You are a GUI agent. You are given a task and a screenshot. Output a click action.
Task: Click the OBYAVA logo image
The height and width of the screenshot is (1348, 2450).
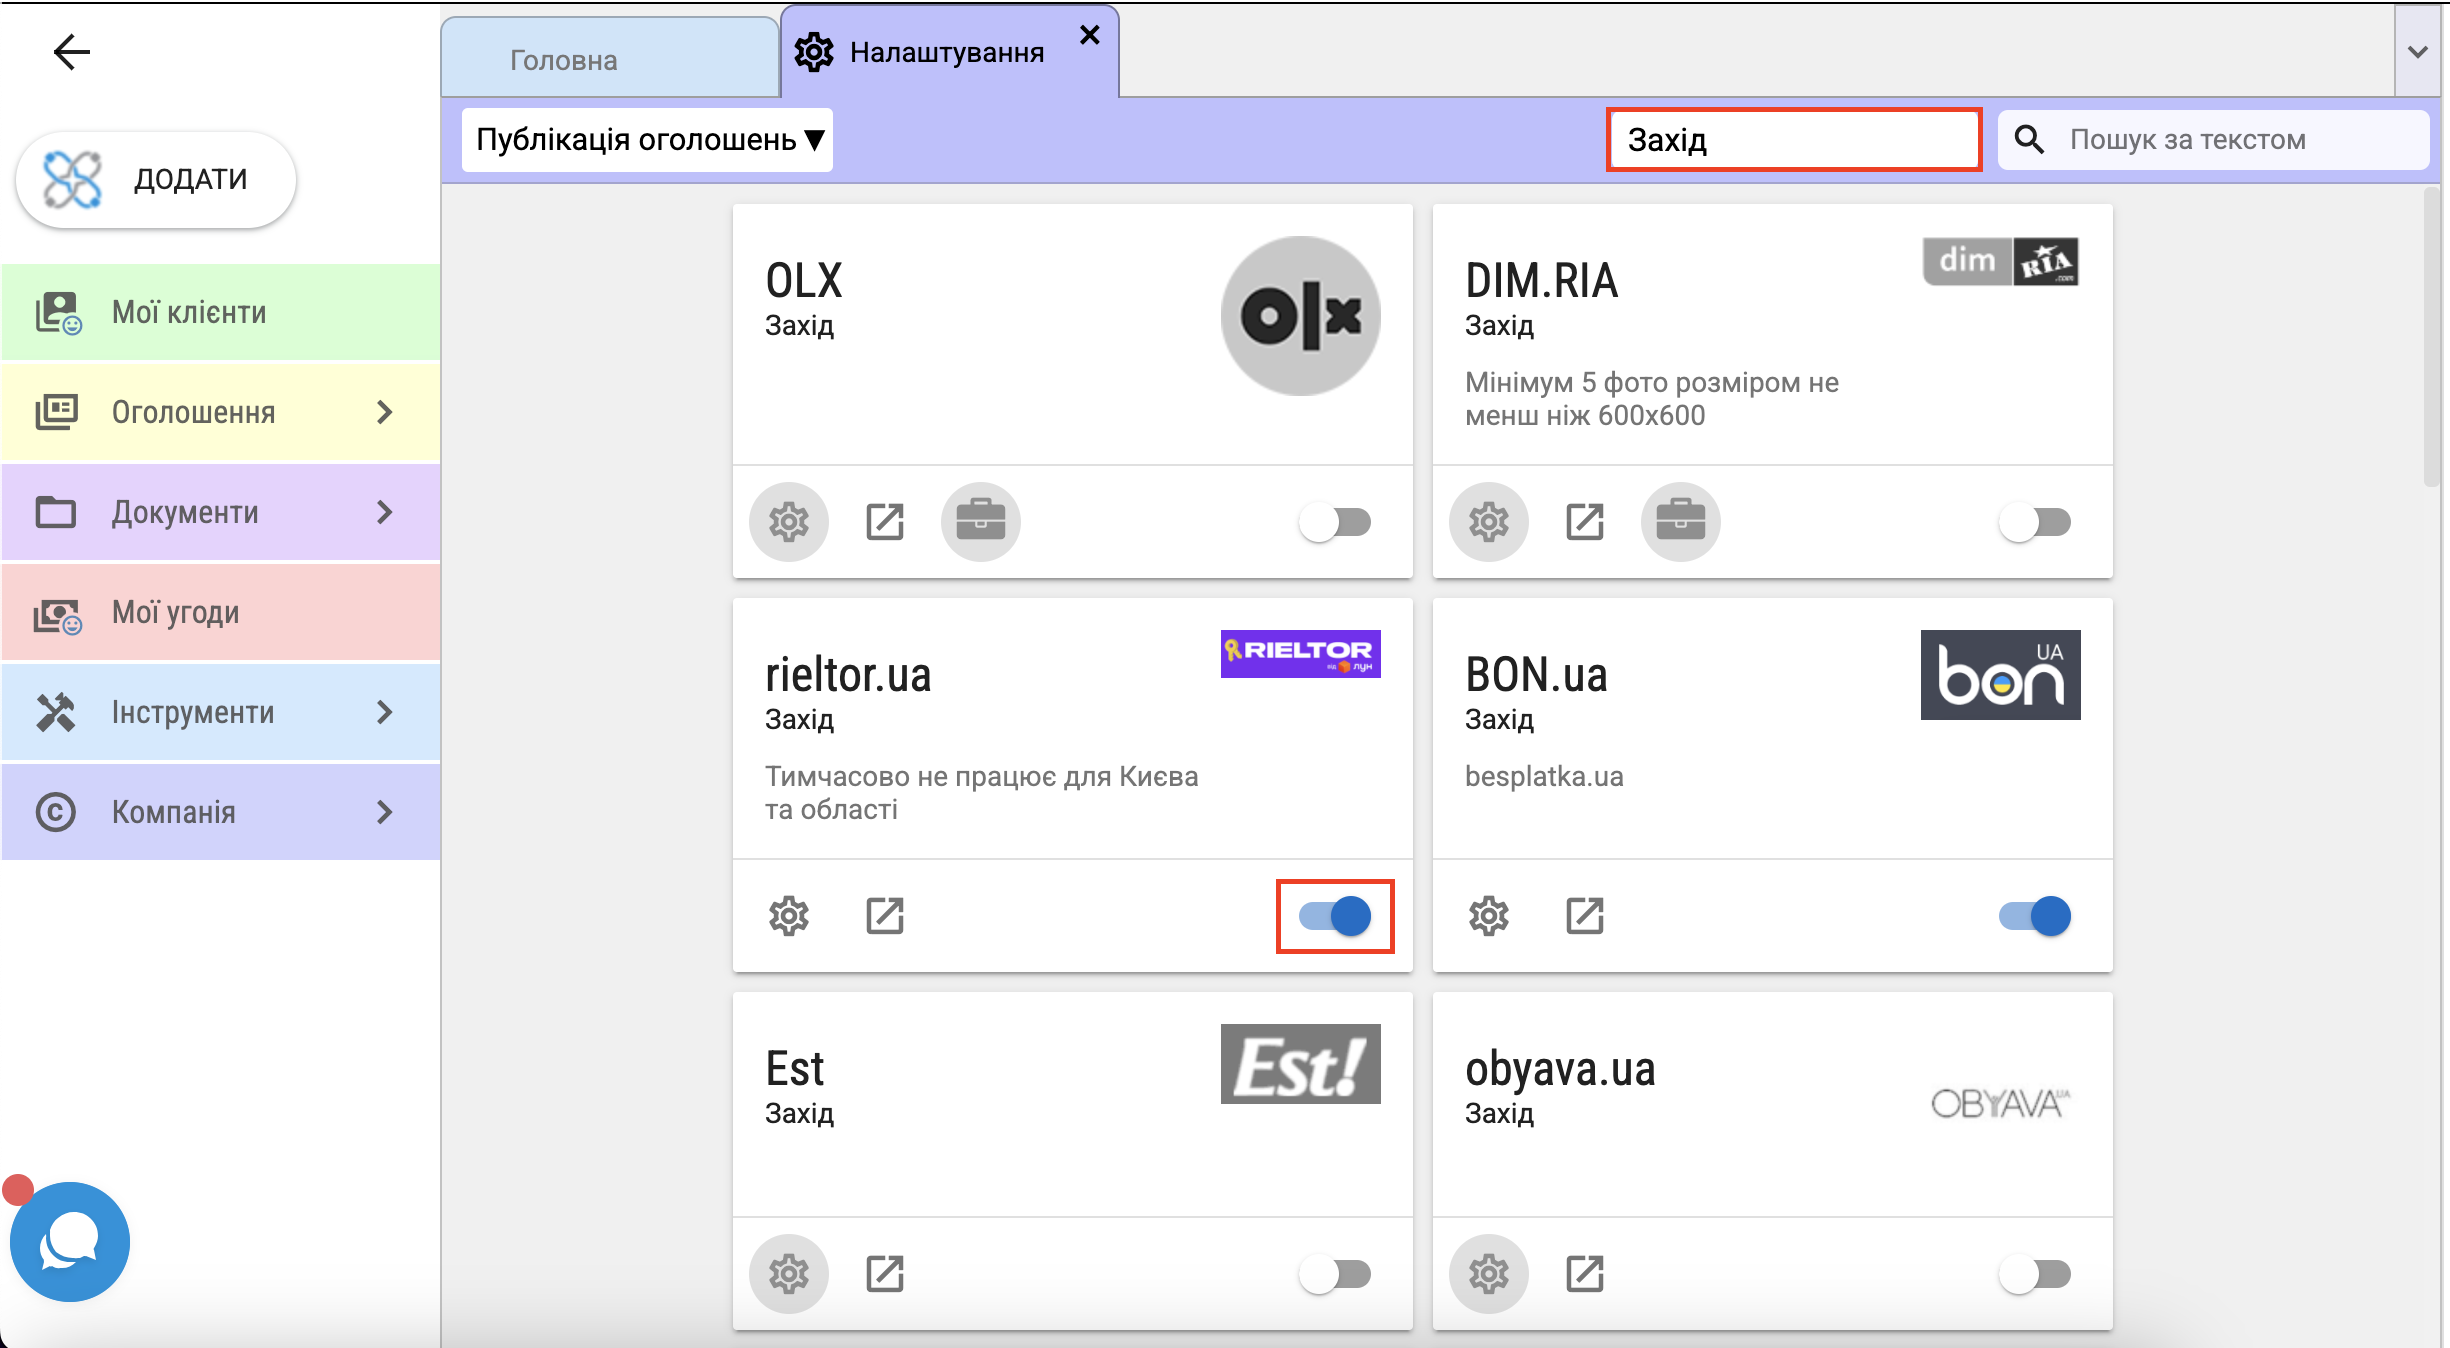click(2001, 1104)
